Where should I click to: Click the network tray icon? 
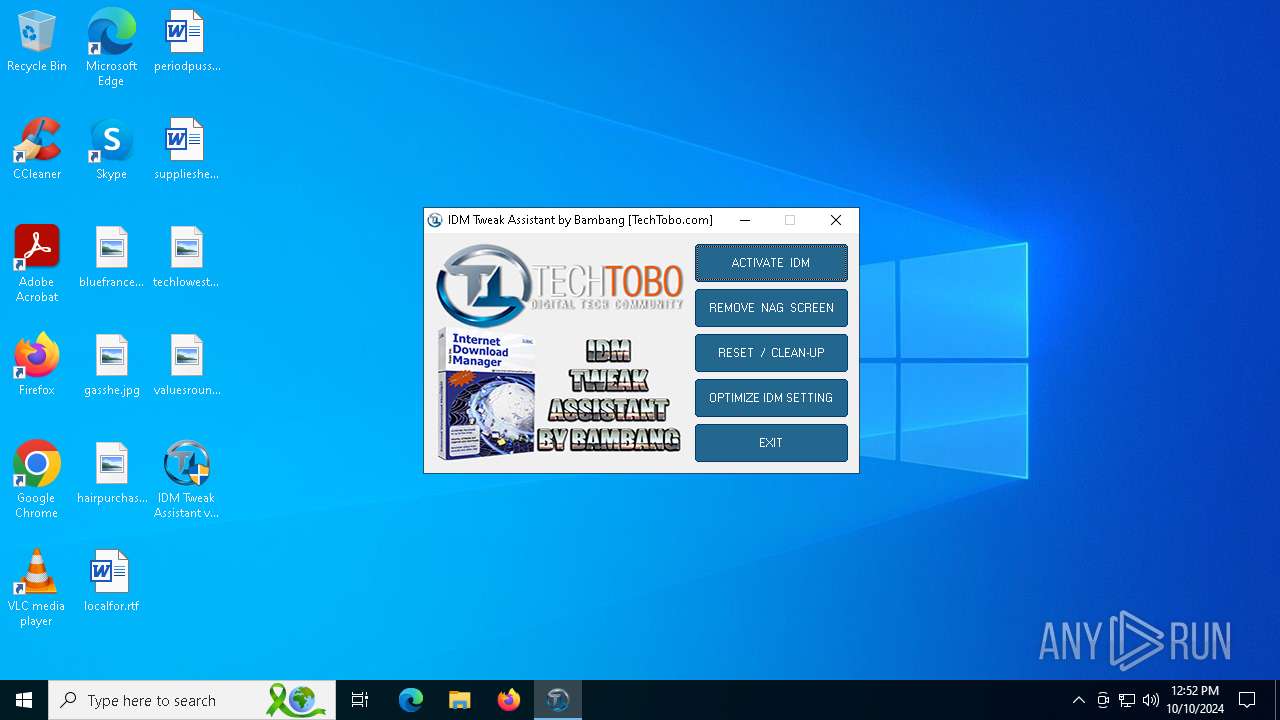click(1127, 700)
